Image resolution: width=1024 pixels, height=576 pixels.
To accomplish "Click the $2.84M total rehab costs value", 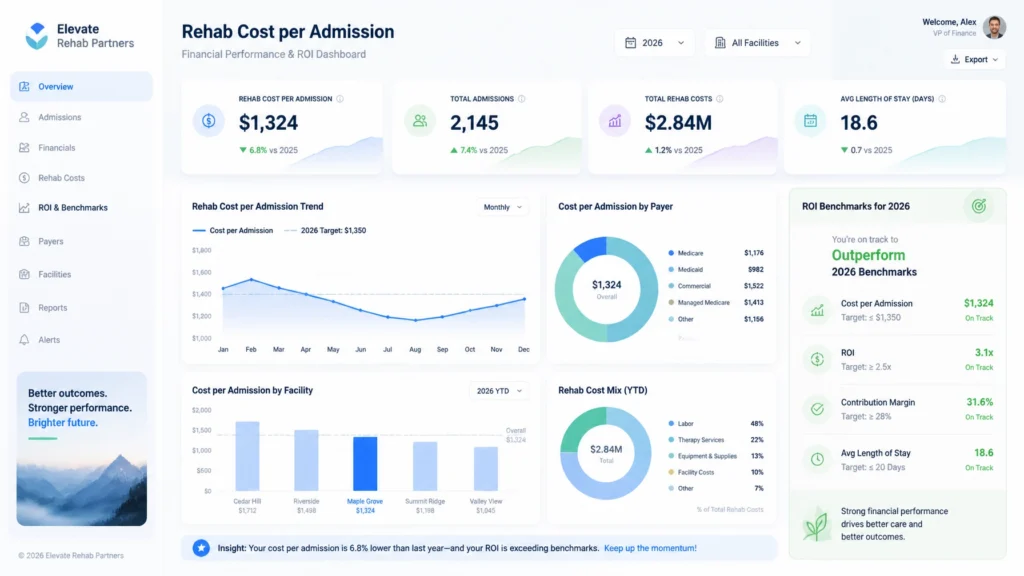I will (x=679, y=123).
